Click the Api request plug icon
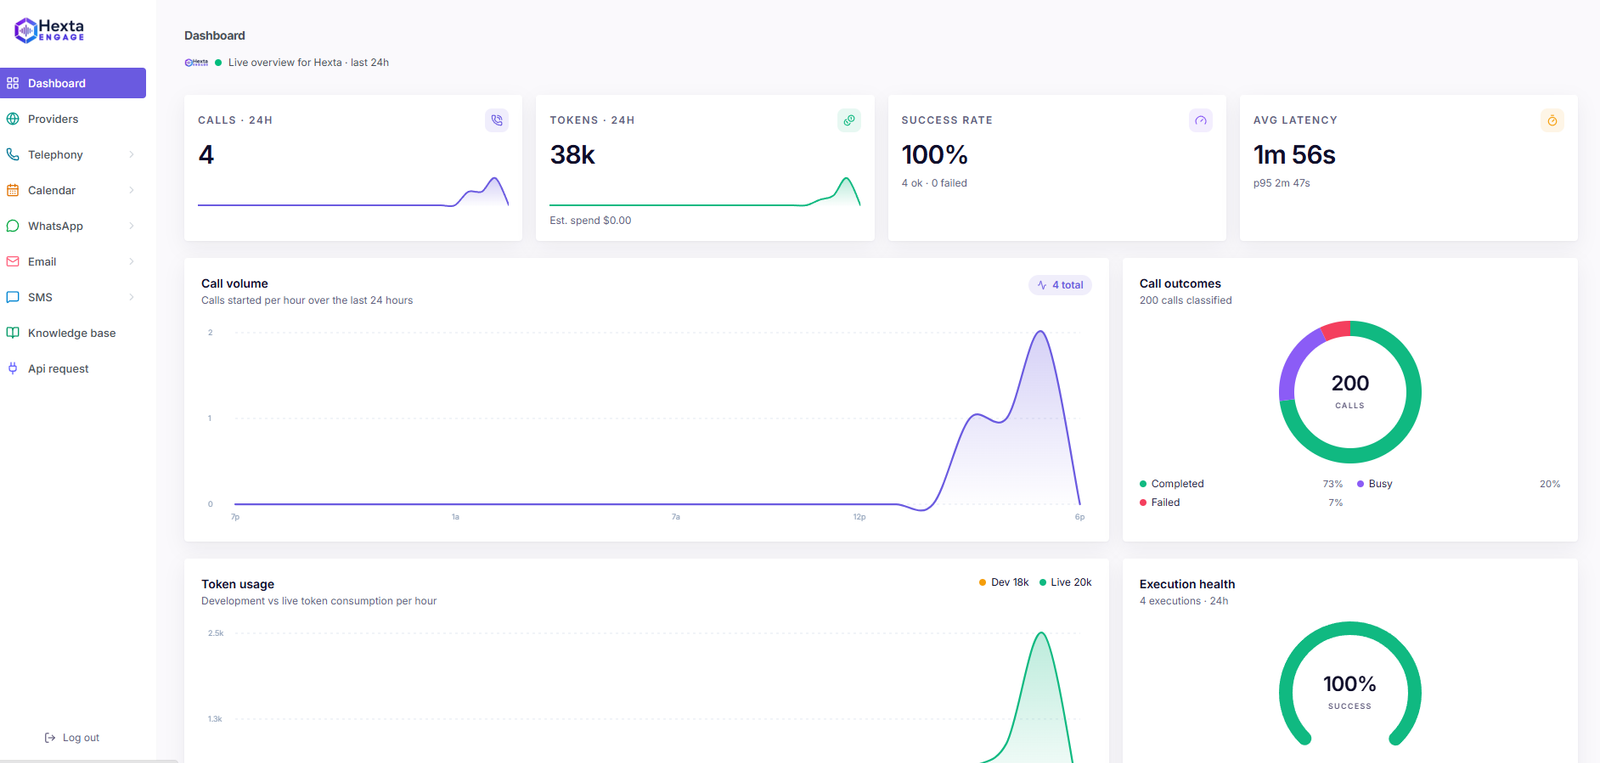1600x763 pixels. click(x=13, y=369)
